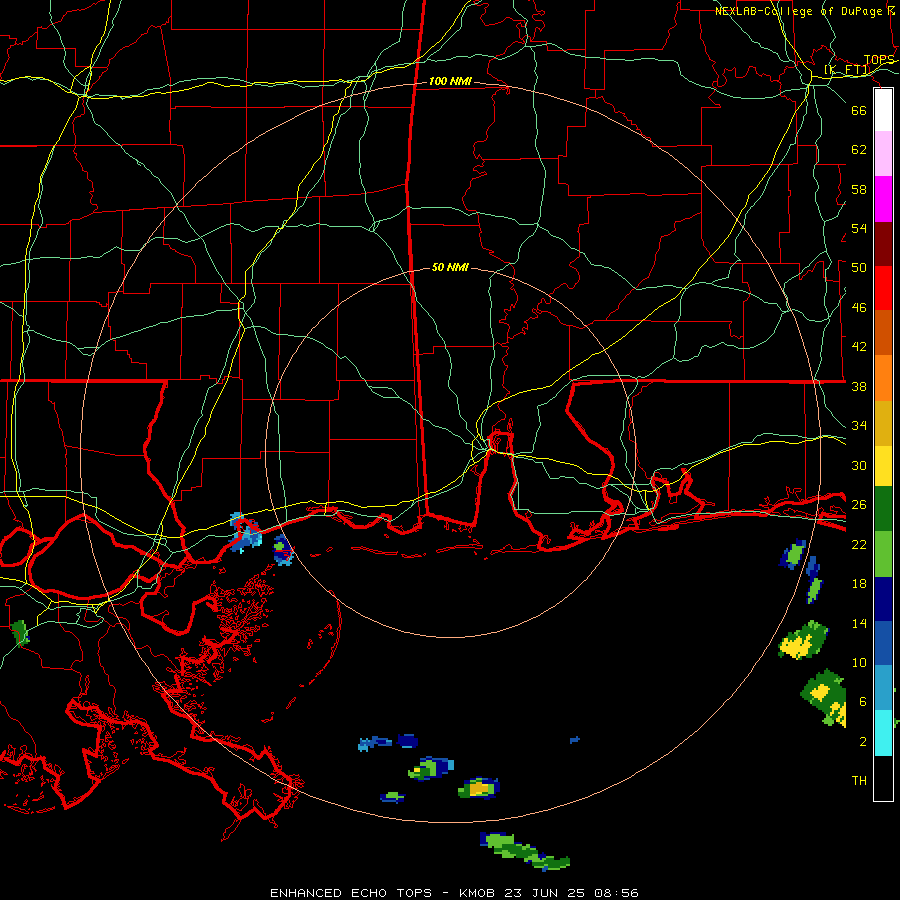Click the light green swatch on the scale

[x=883, y=554]
